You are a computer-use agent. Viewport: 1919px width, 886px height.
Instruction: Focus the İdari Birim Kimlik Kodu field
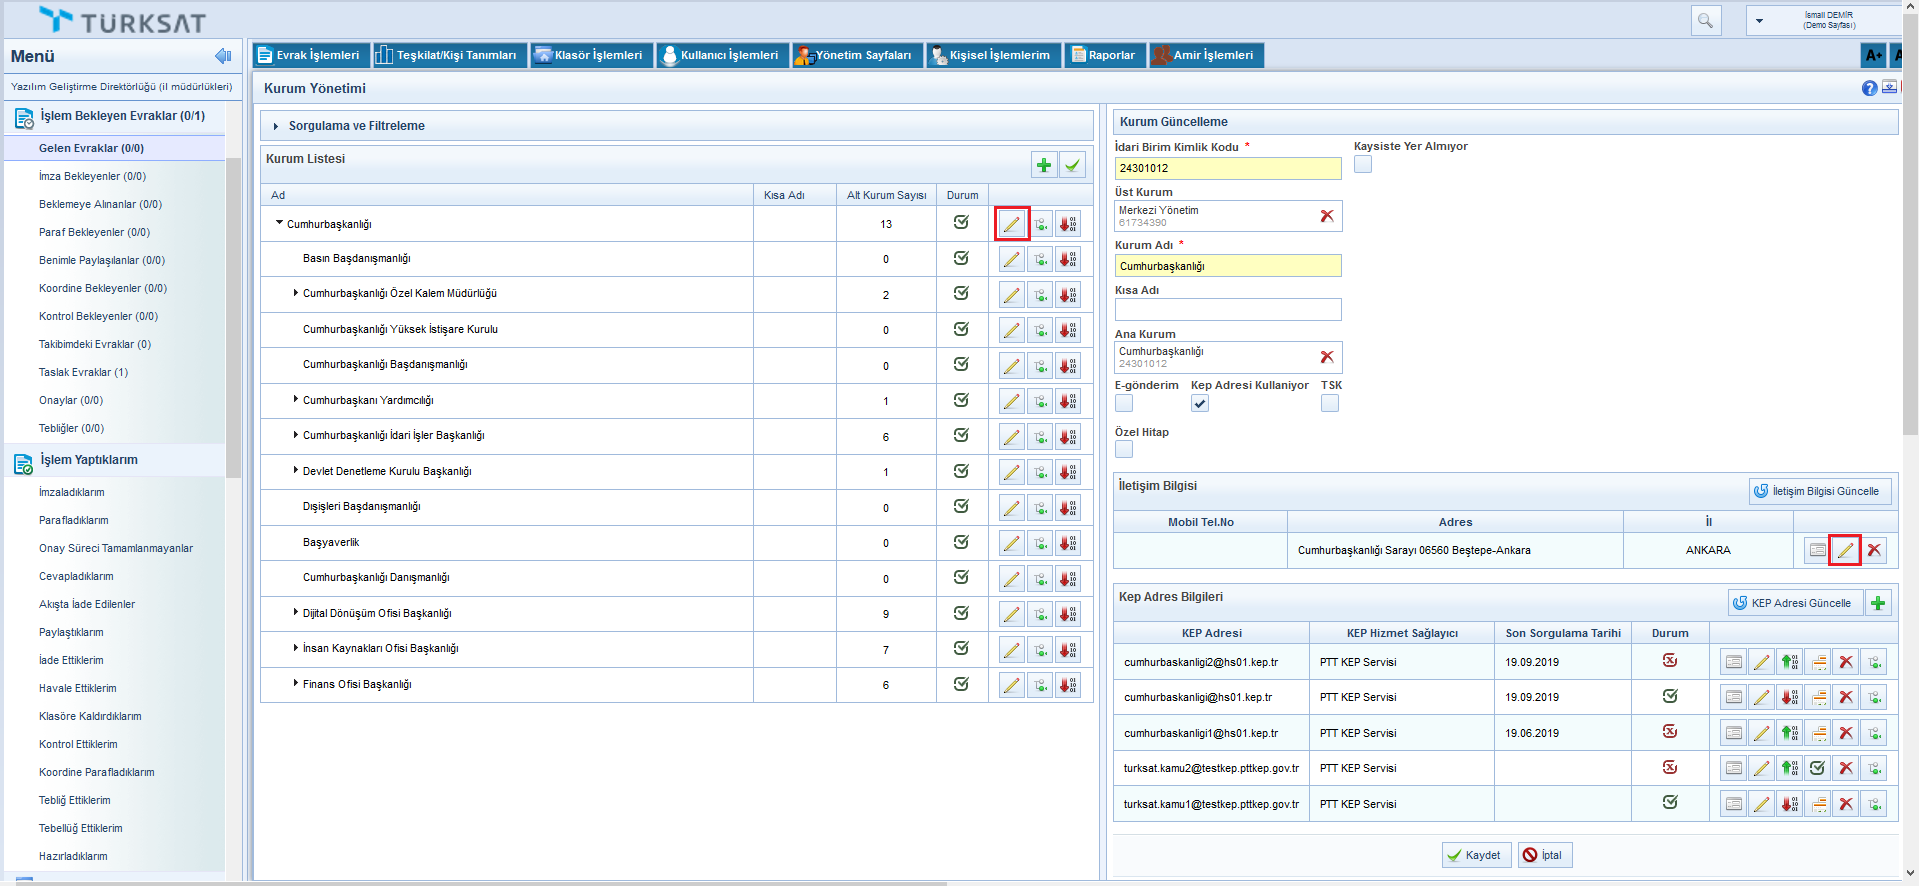(x=1228, y=169)
